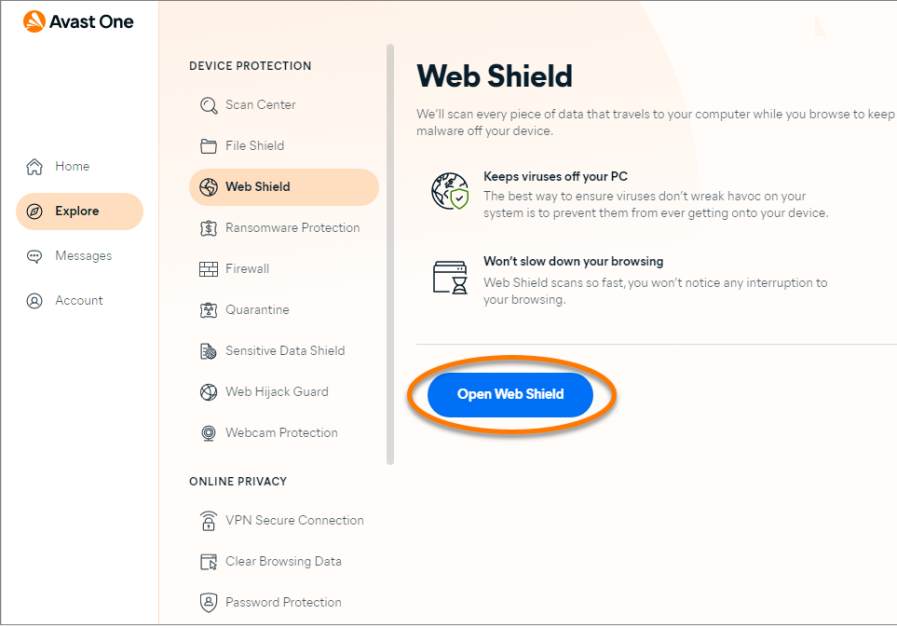Open Password Protection feature
The image size is (897, 628).
pyautogui.click(x=283, y=603)
